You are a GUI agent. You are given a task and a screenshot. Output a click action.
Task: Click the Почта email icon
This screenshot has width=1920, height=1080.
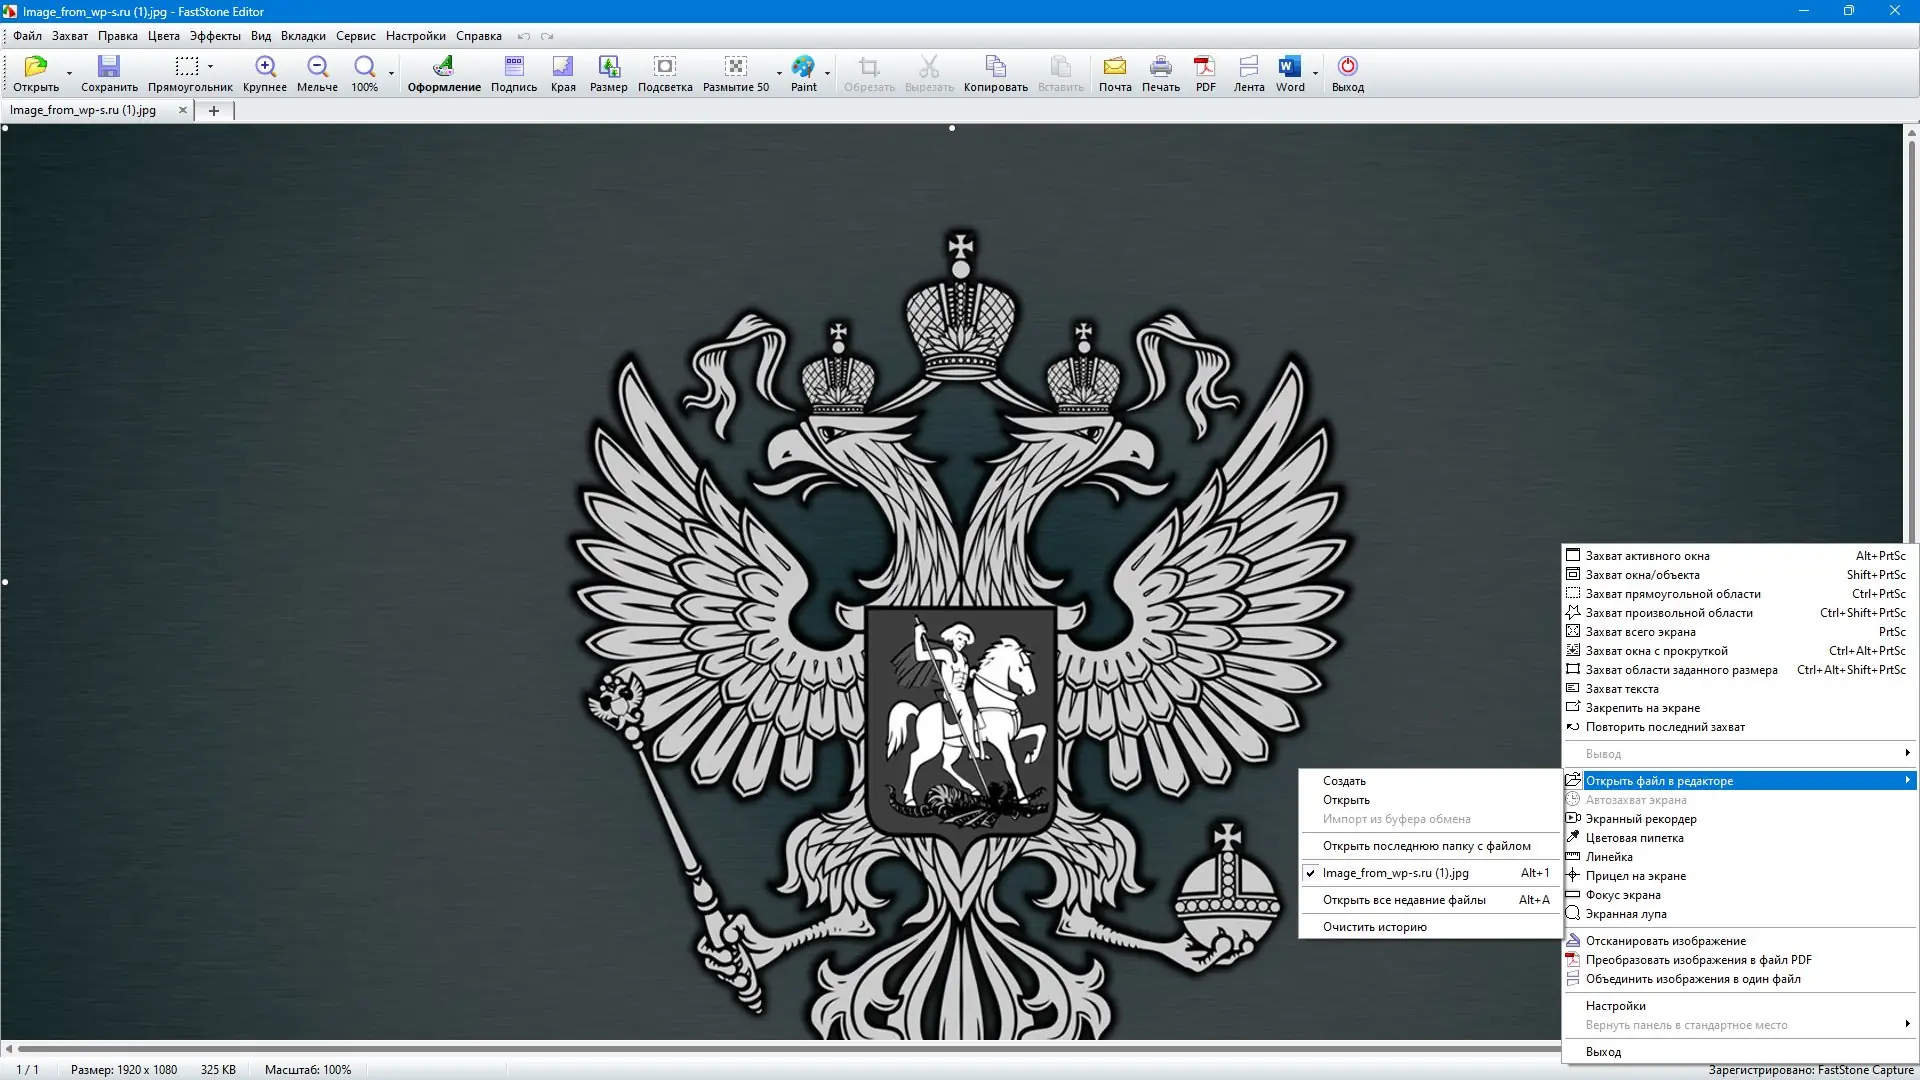pyautogui.click(x=1115, y=73)
